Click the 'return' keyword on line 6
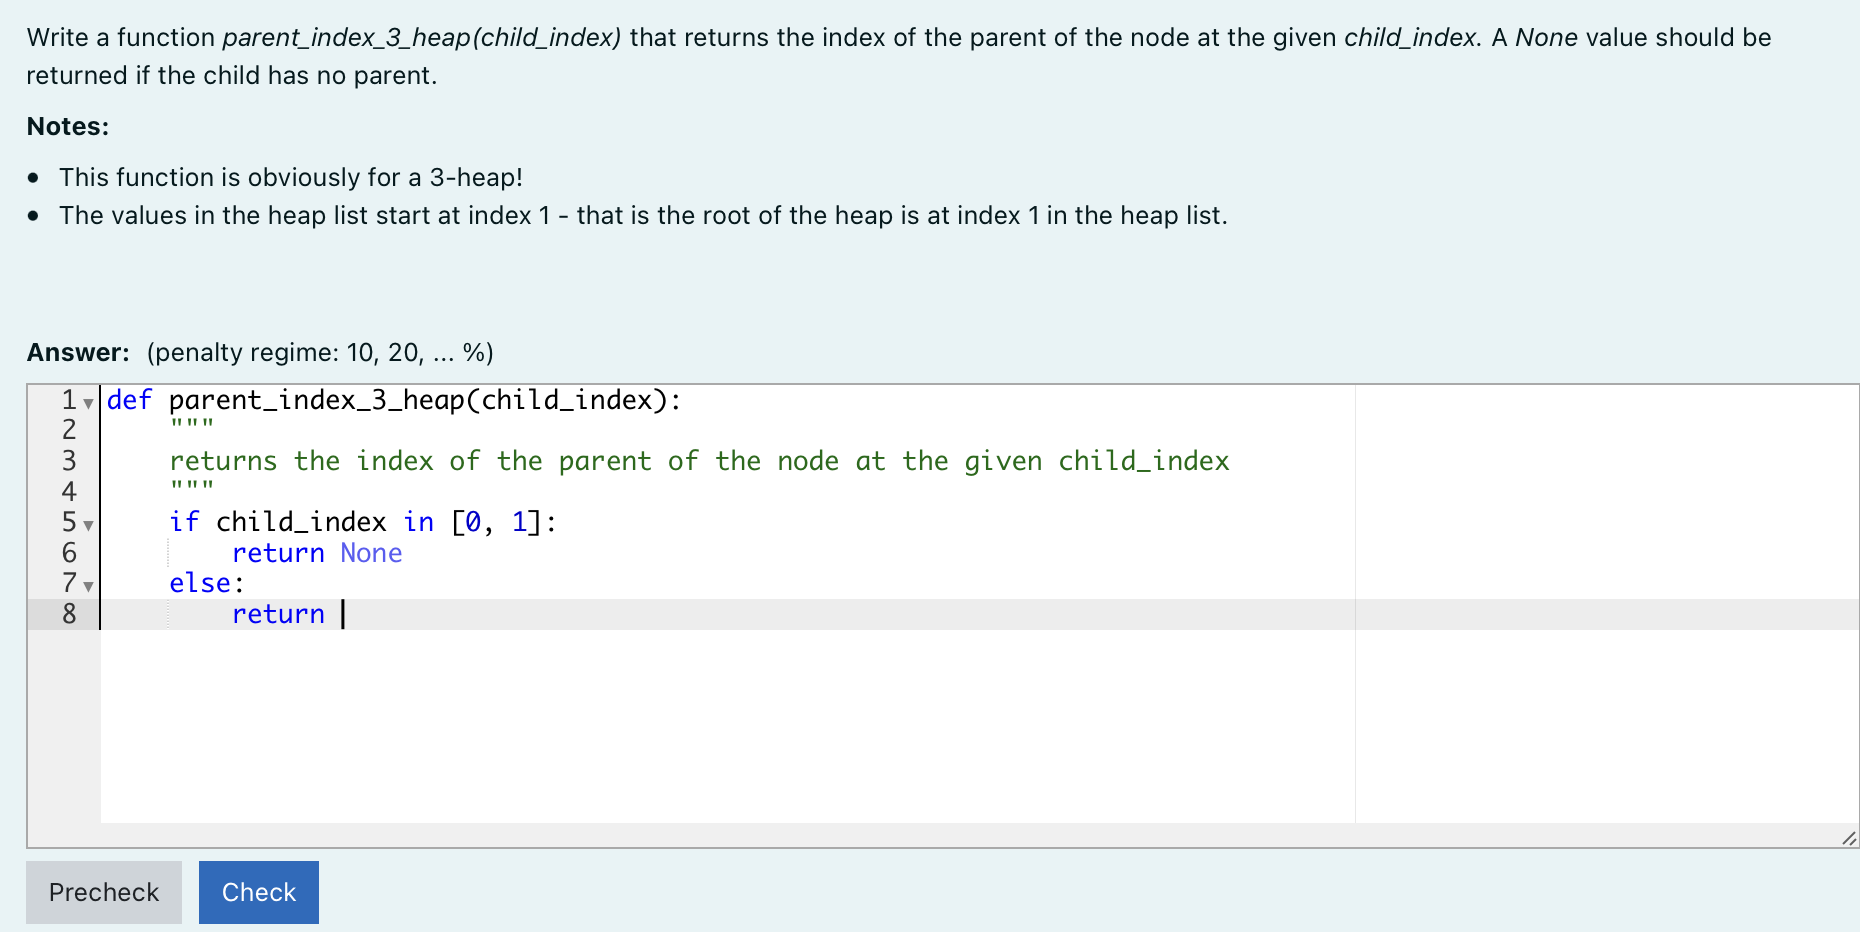Screen dimensions: 1860x932 (x=278, y=552)
